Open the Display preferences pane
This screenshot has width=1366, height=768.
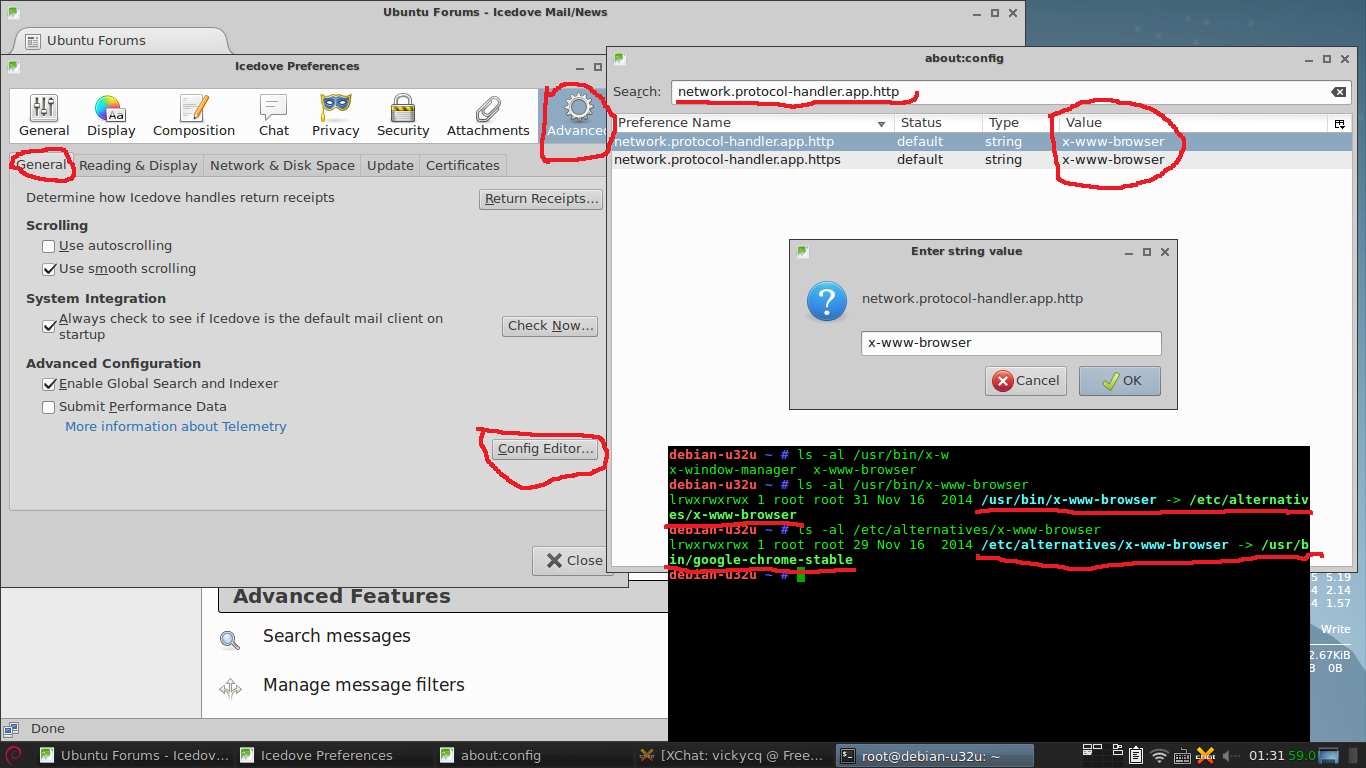click(111, 116)
